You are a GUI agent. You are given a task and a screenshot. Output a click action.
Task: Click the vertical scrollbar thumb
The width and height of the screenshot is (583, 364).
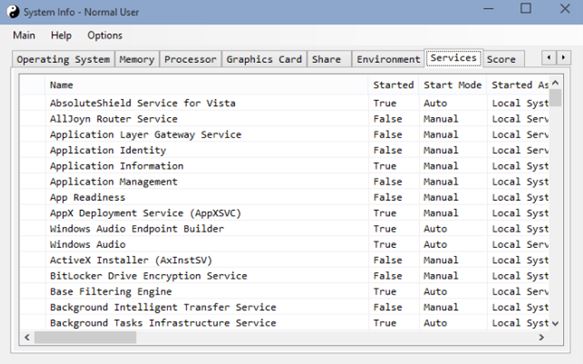tap(555, 97)
